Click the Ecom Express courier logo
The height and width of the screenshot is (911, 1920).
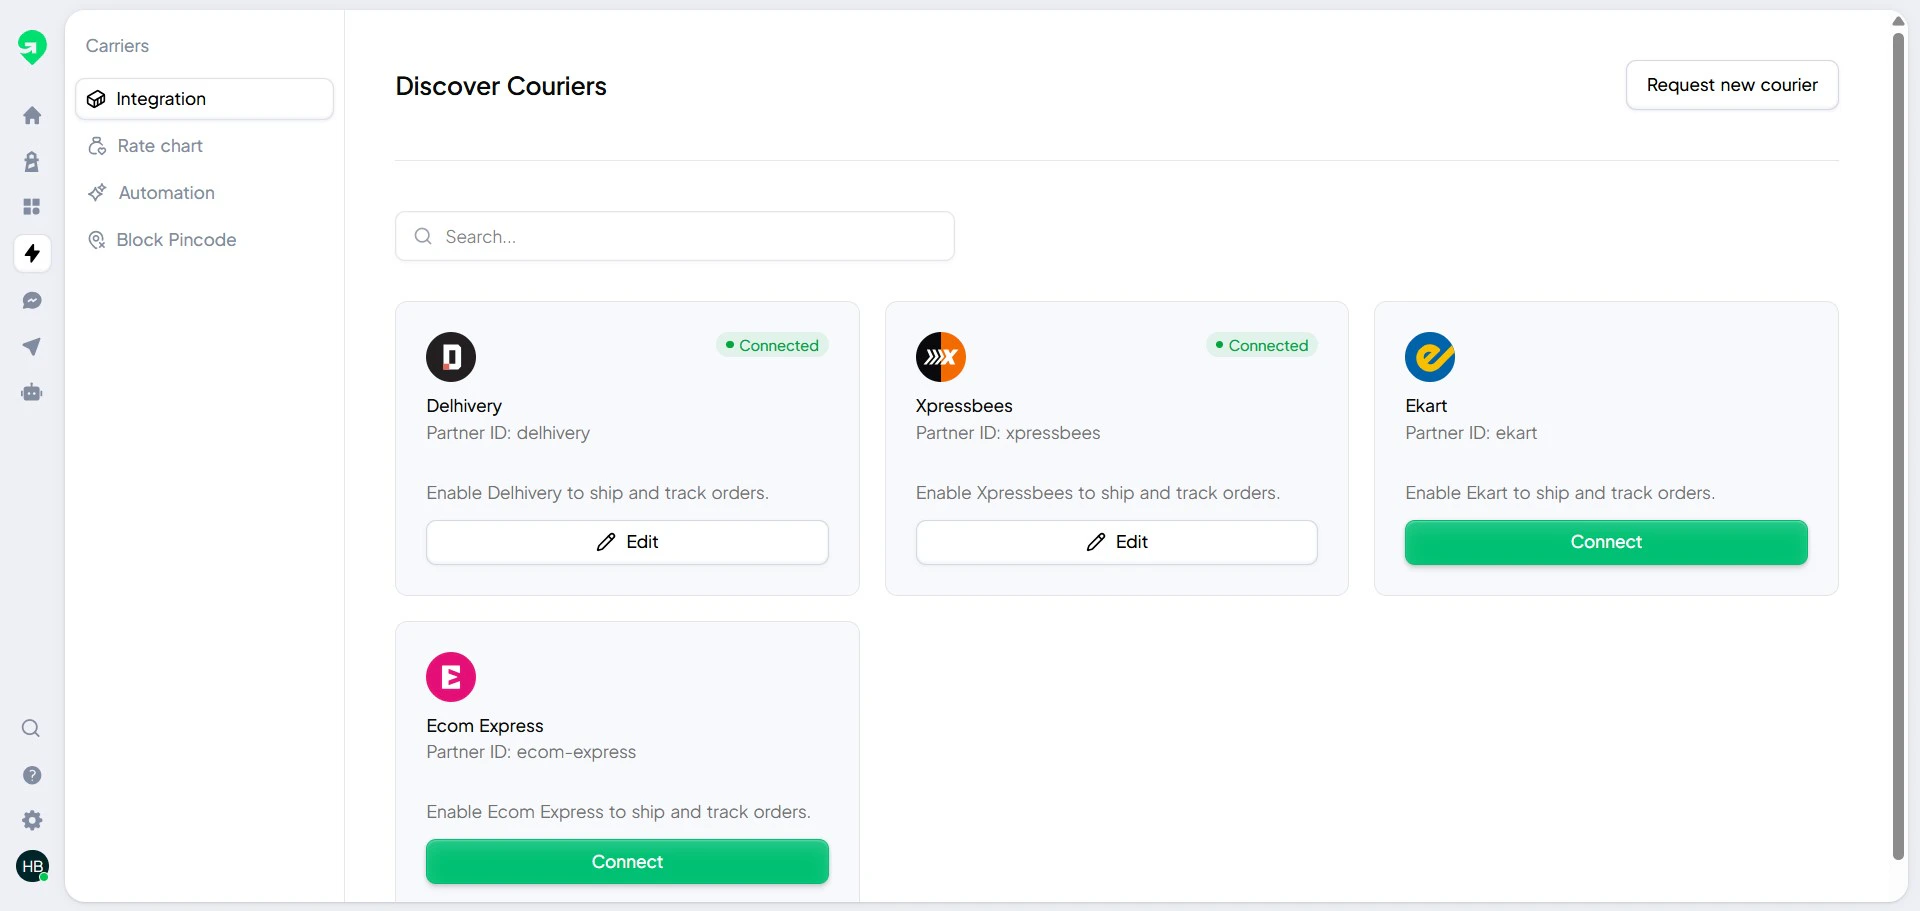click(x=451, y=677)
